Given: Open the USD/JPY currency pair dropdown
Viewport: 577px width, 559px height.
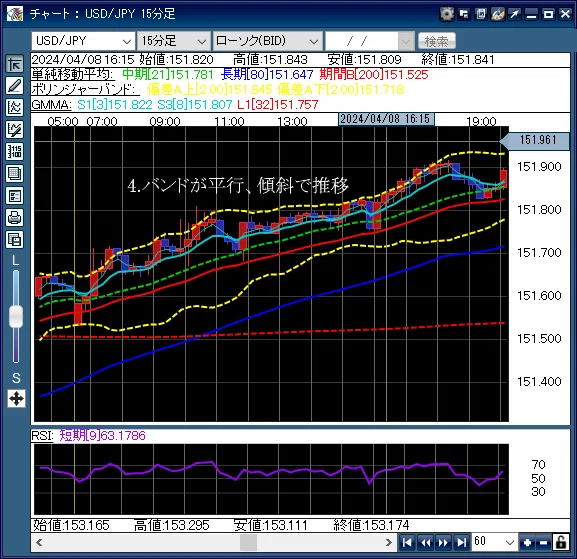Looking at the screenshot, I should [83, 41].
